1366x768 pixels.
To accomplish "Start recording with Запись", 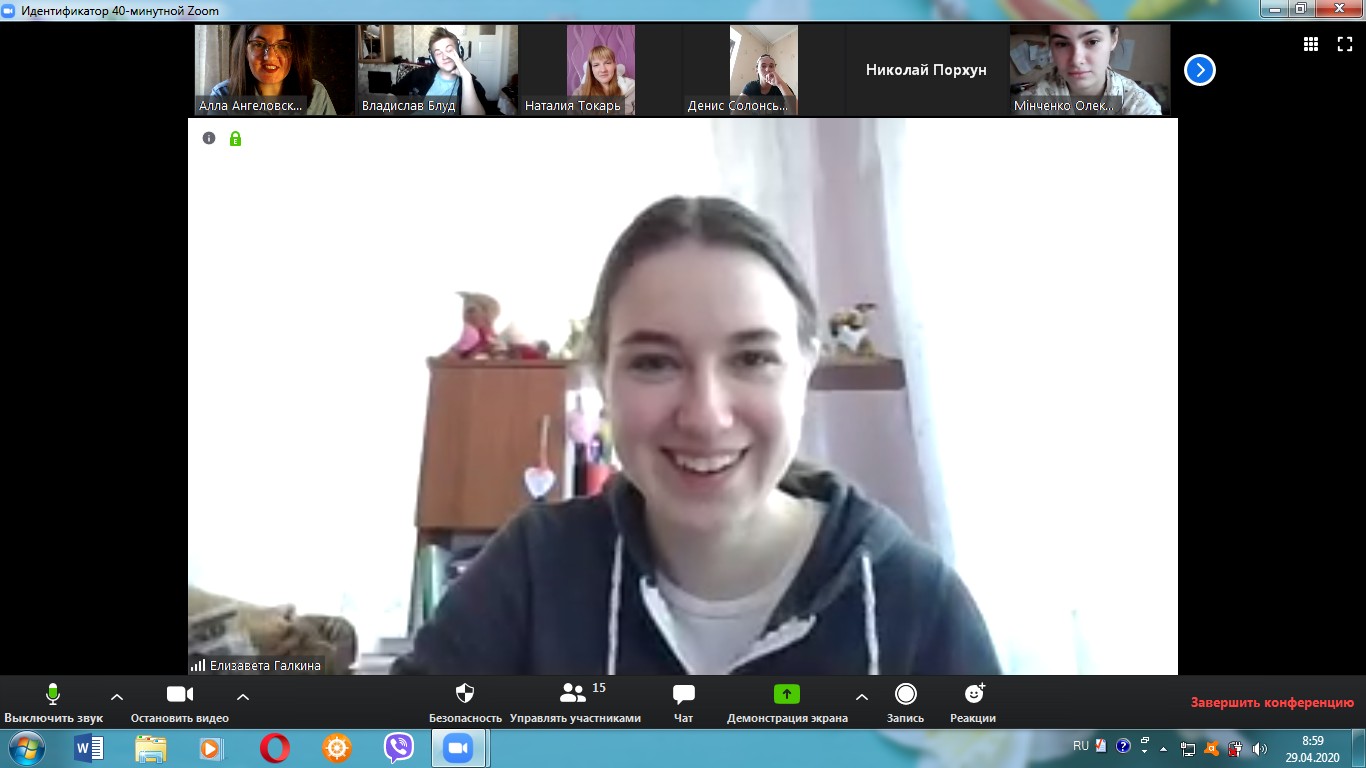I will 905,703.
